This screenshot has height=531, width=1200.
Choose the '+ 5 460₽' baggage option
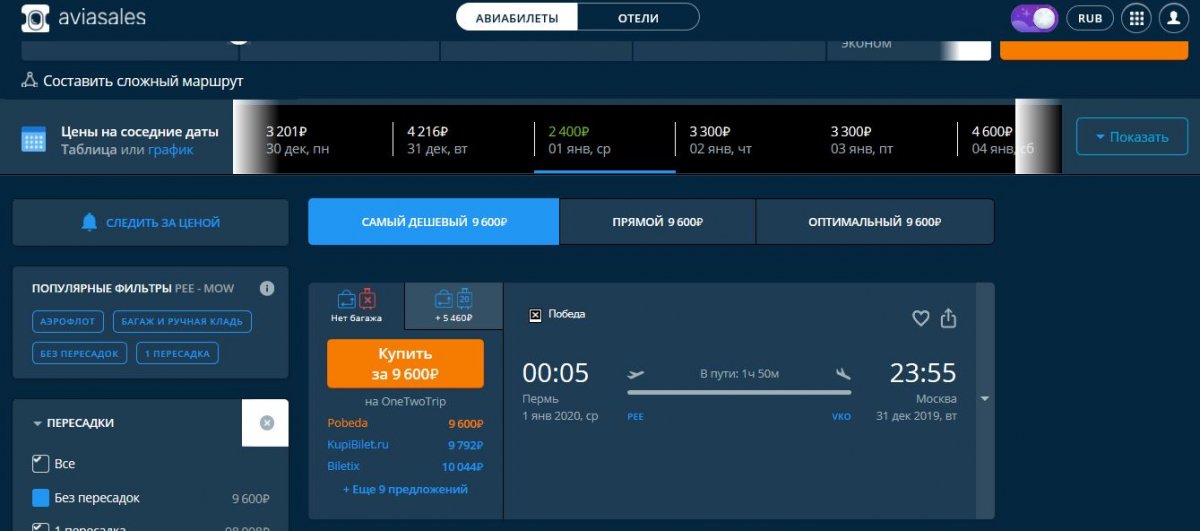pos(453,305)
